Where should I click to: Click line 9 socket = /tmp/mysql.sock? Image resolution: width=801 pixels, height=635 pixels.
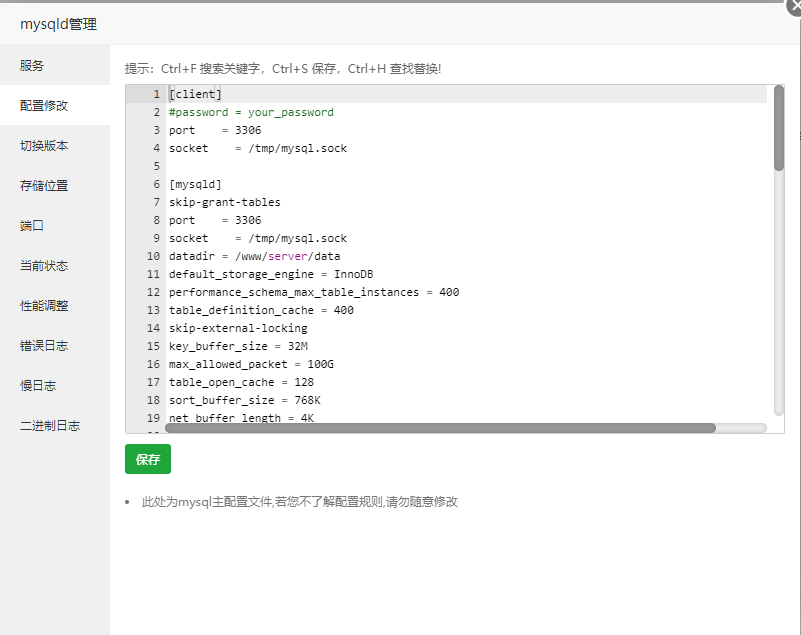coord(258,238)
